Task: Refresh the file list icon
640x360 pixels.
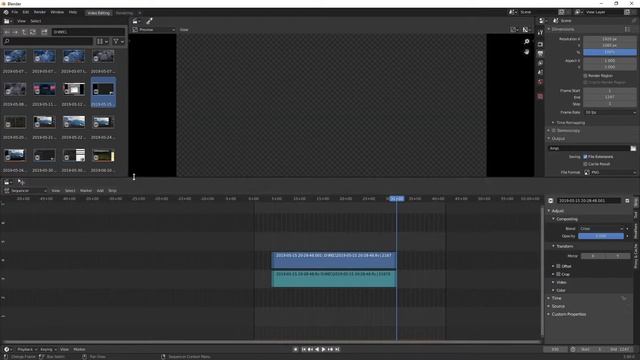Action: pos(33,32)
